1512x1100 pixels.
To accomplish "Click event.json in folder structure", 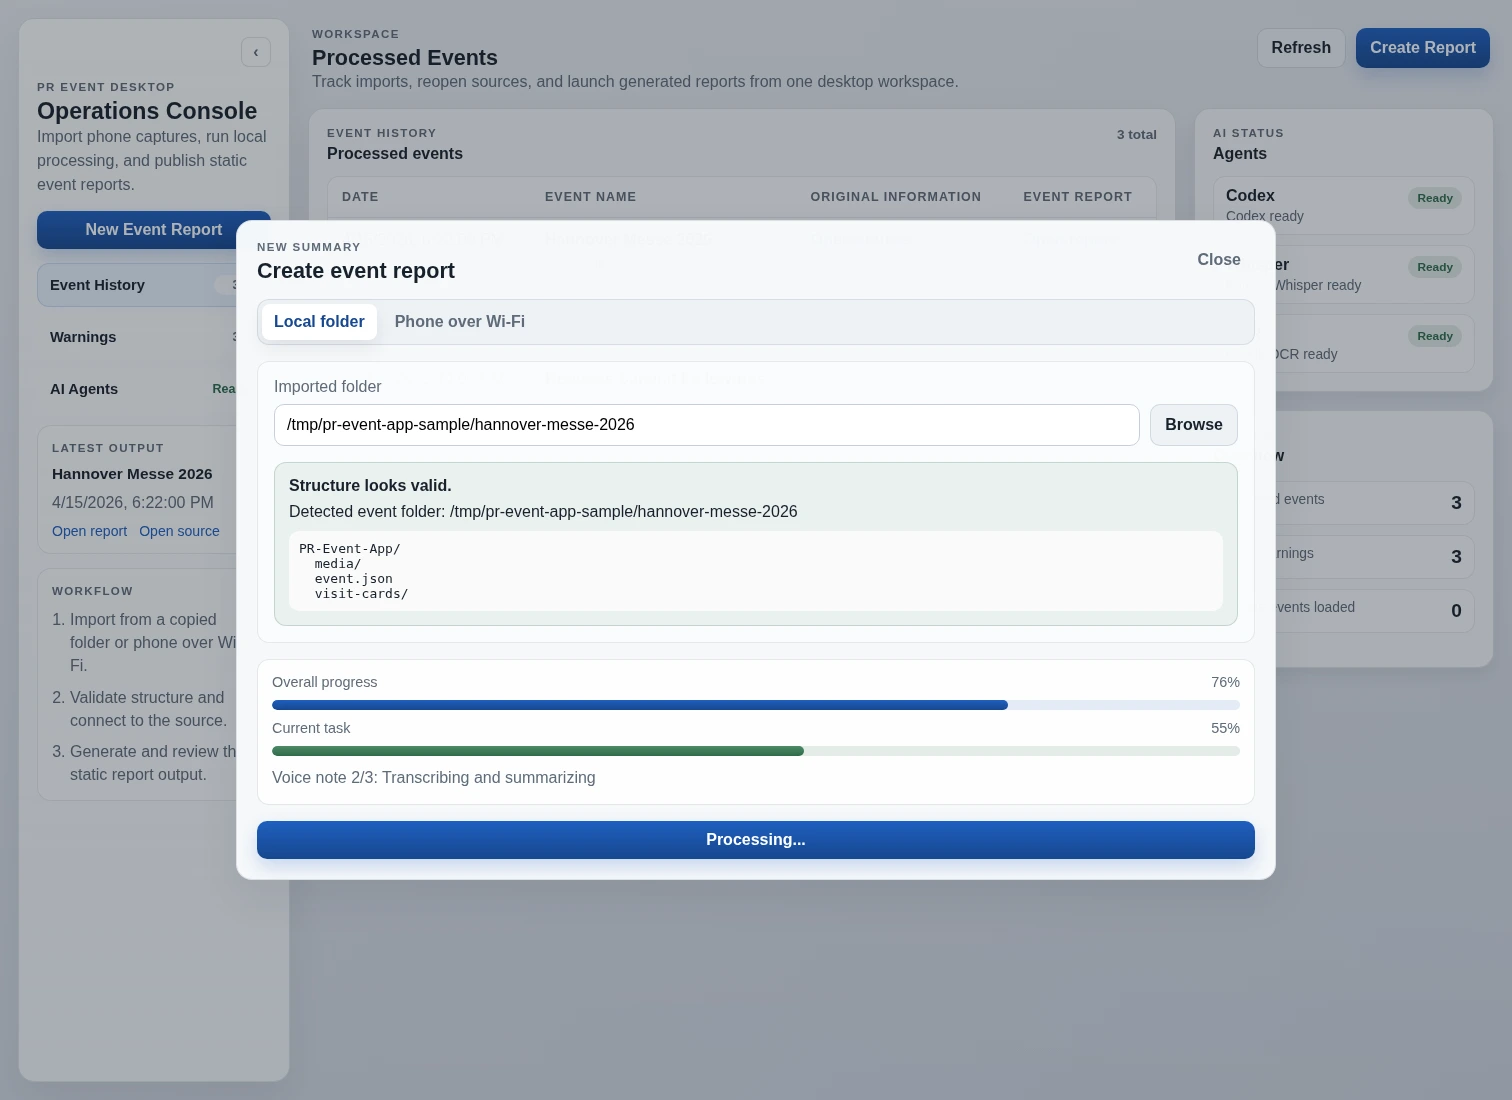I will (353, 579).
